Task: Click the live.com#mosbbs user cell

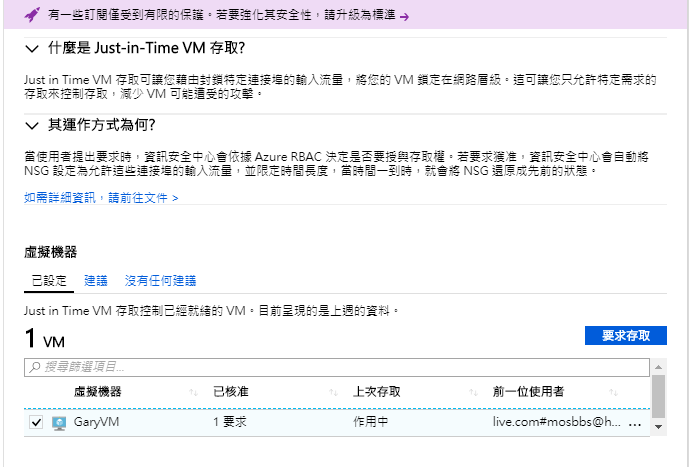Action: click(556, 422)
